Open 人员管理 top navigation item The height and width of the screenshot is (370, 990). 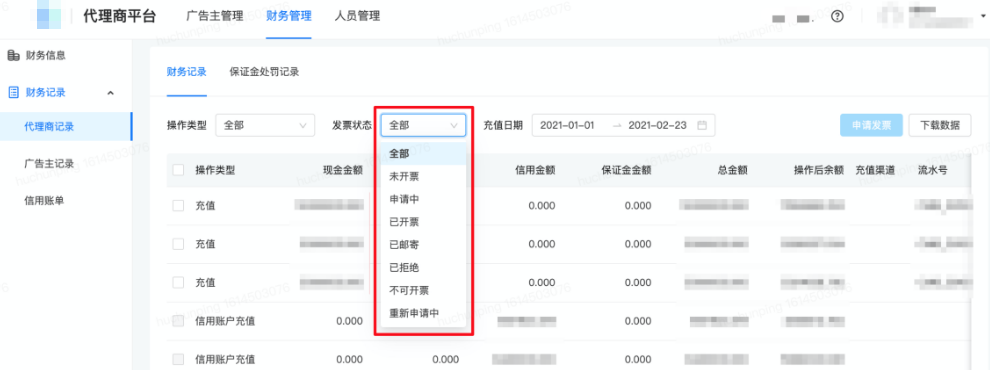357,16
